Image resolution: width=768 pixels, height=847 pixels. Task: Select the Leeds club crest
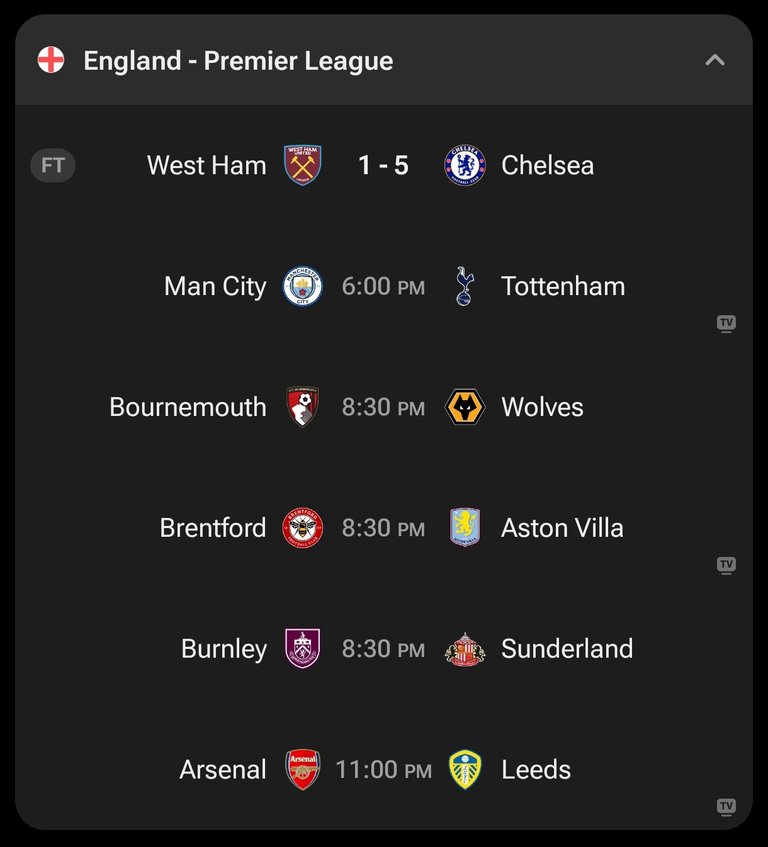pos(464,769)
